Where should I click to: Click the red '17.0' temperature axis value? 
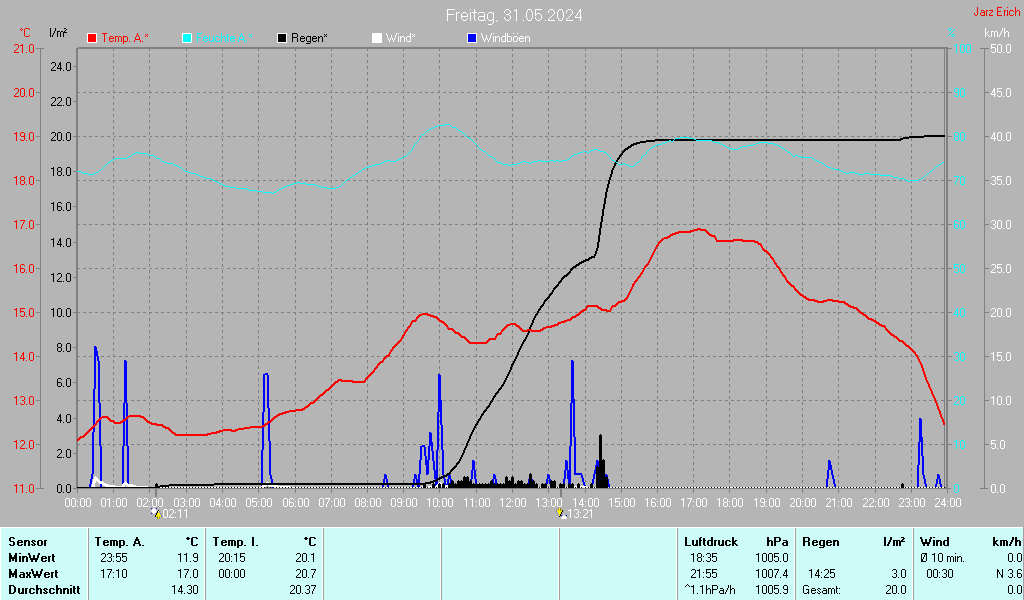(24, 225)
